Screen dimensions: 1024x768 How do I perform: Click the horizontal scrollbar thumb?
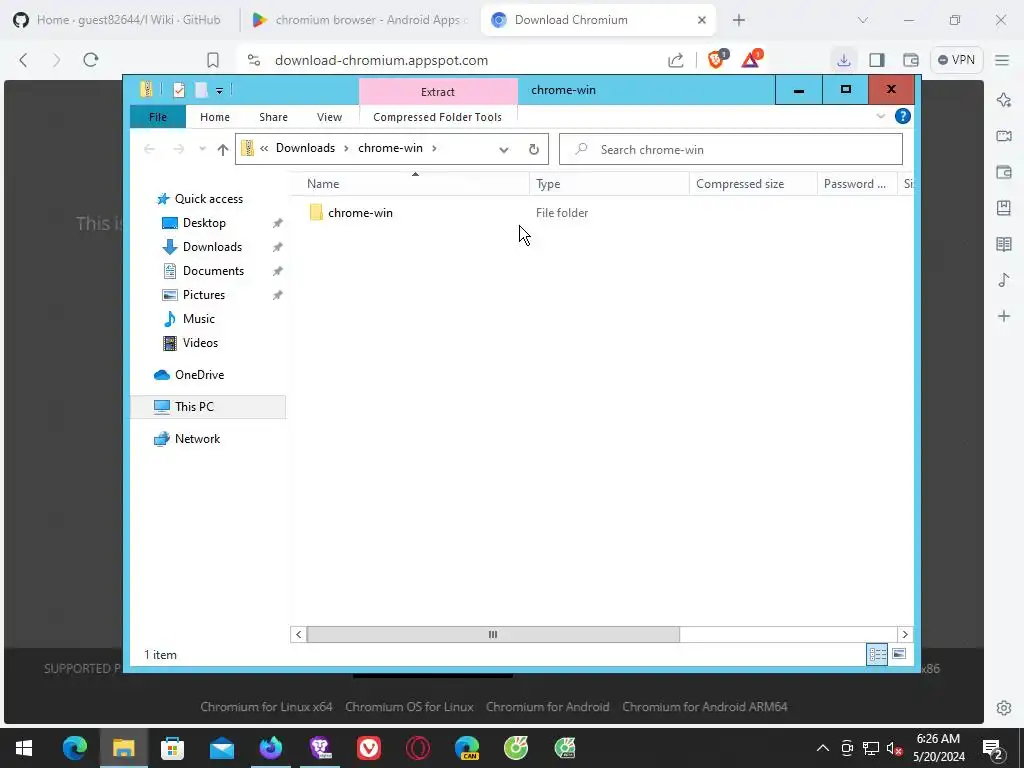point(493,634)
